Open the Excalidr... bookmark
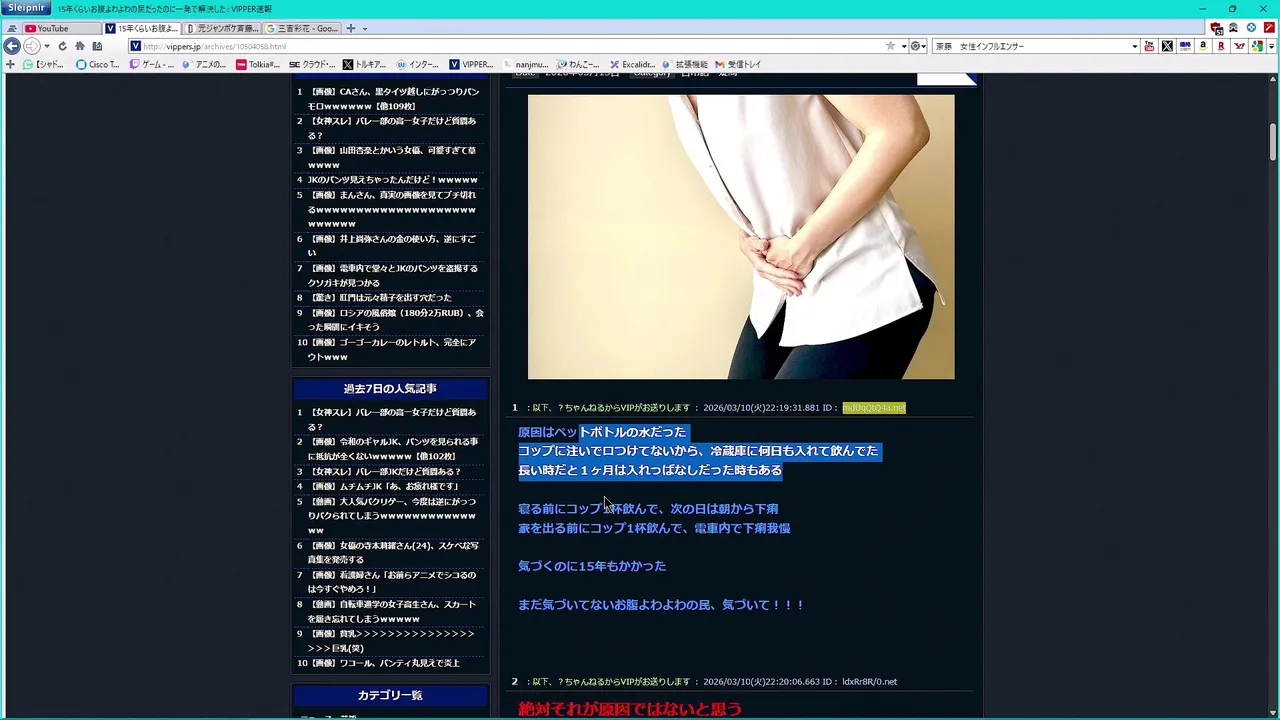 click(x=633, y=64)
